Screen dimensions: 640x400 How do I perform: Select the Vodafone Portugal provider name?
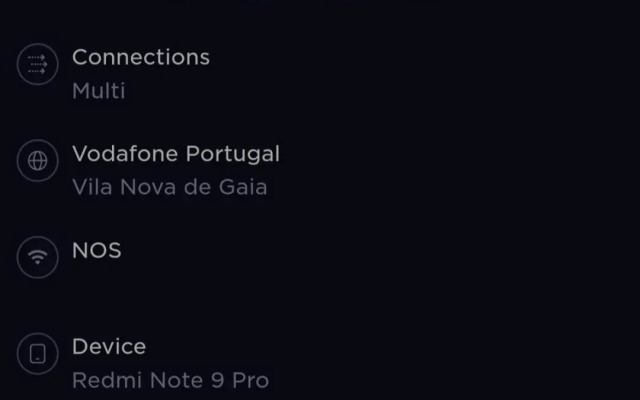176,154
